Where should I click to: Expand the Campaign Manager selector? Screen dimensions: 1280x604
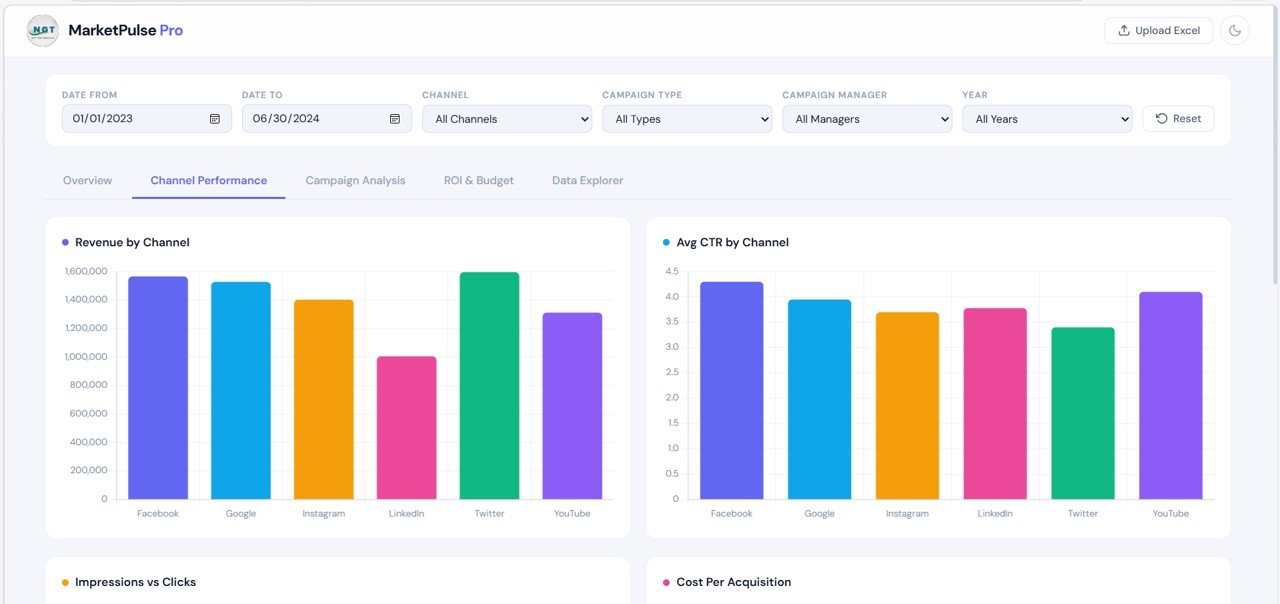pos(866,118)
